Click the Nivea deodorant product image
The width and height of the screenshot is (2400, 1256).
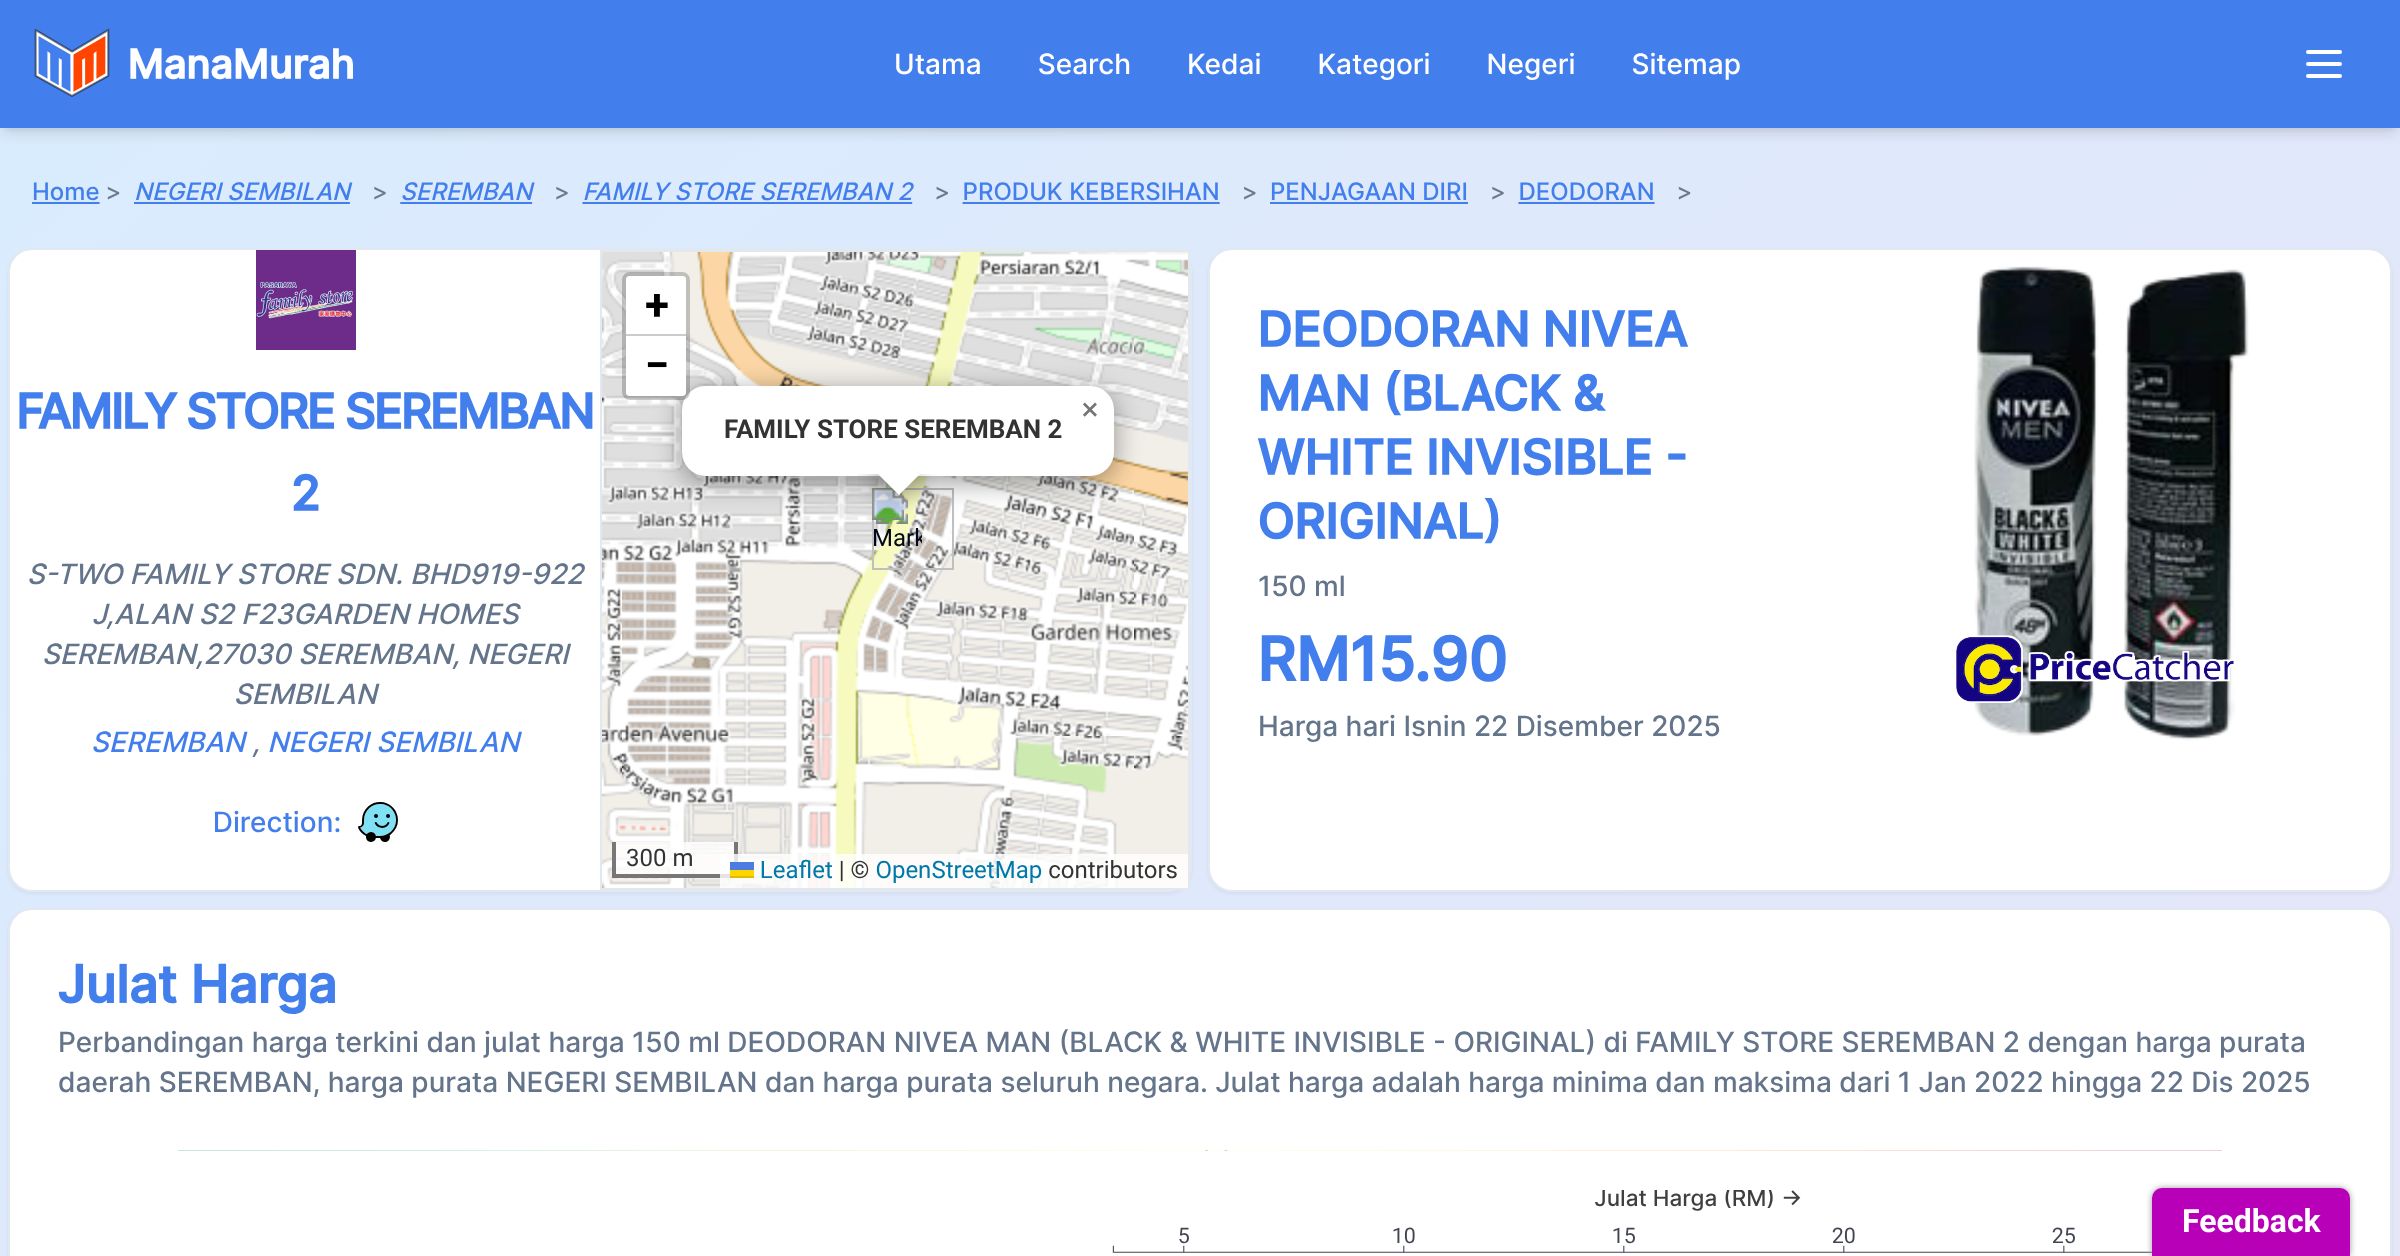2100,500
